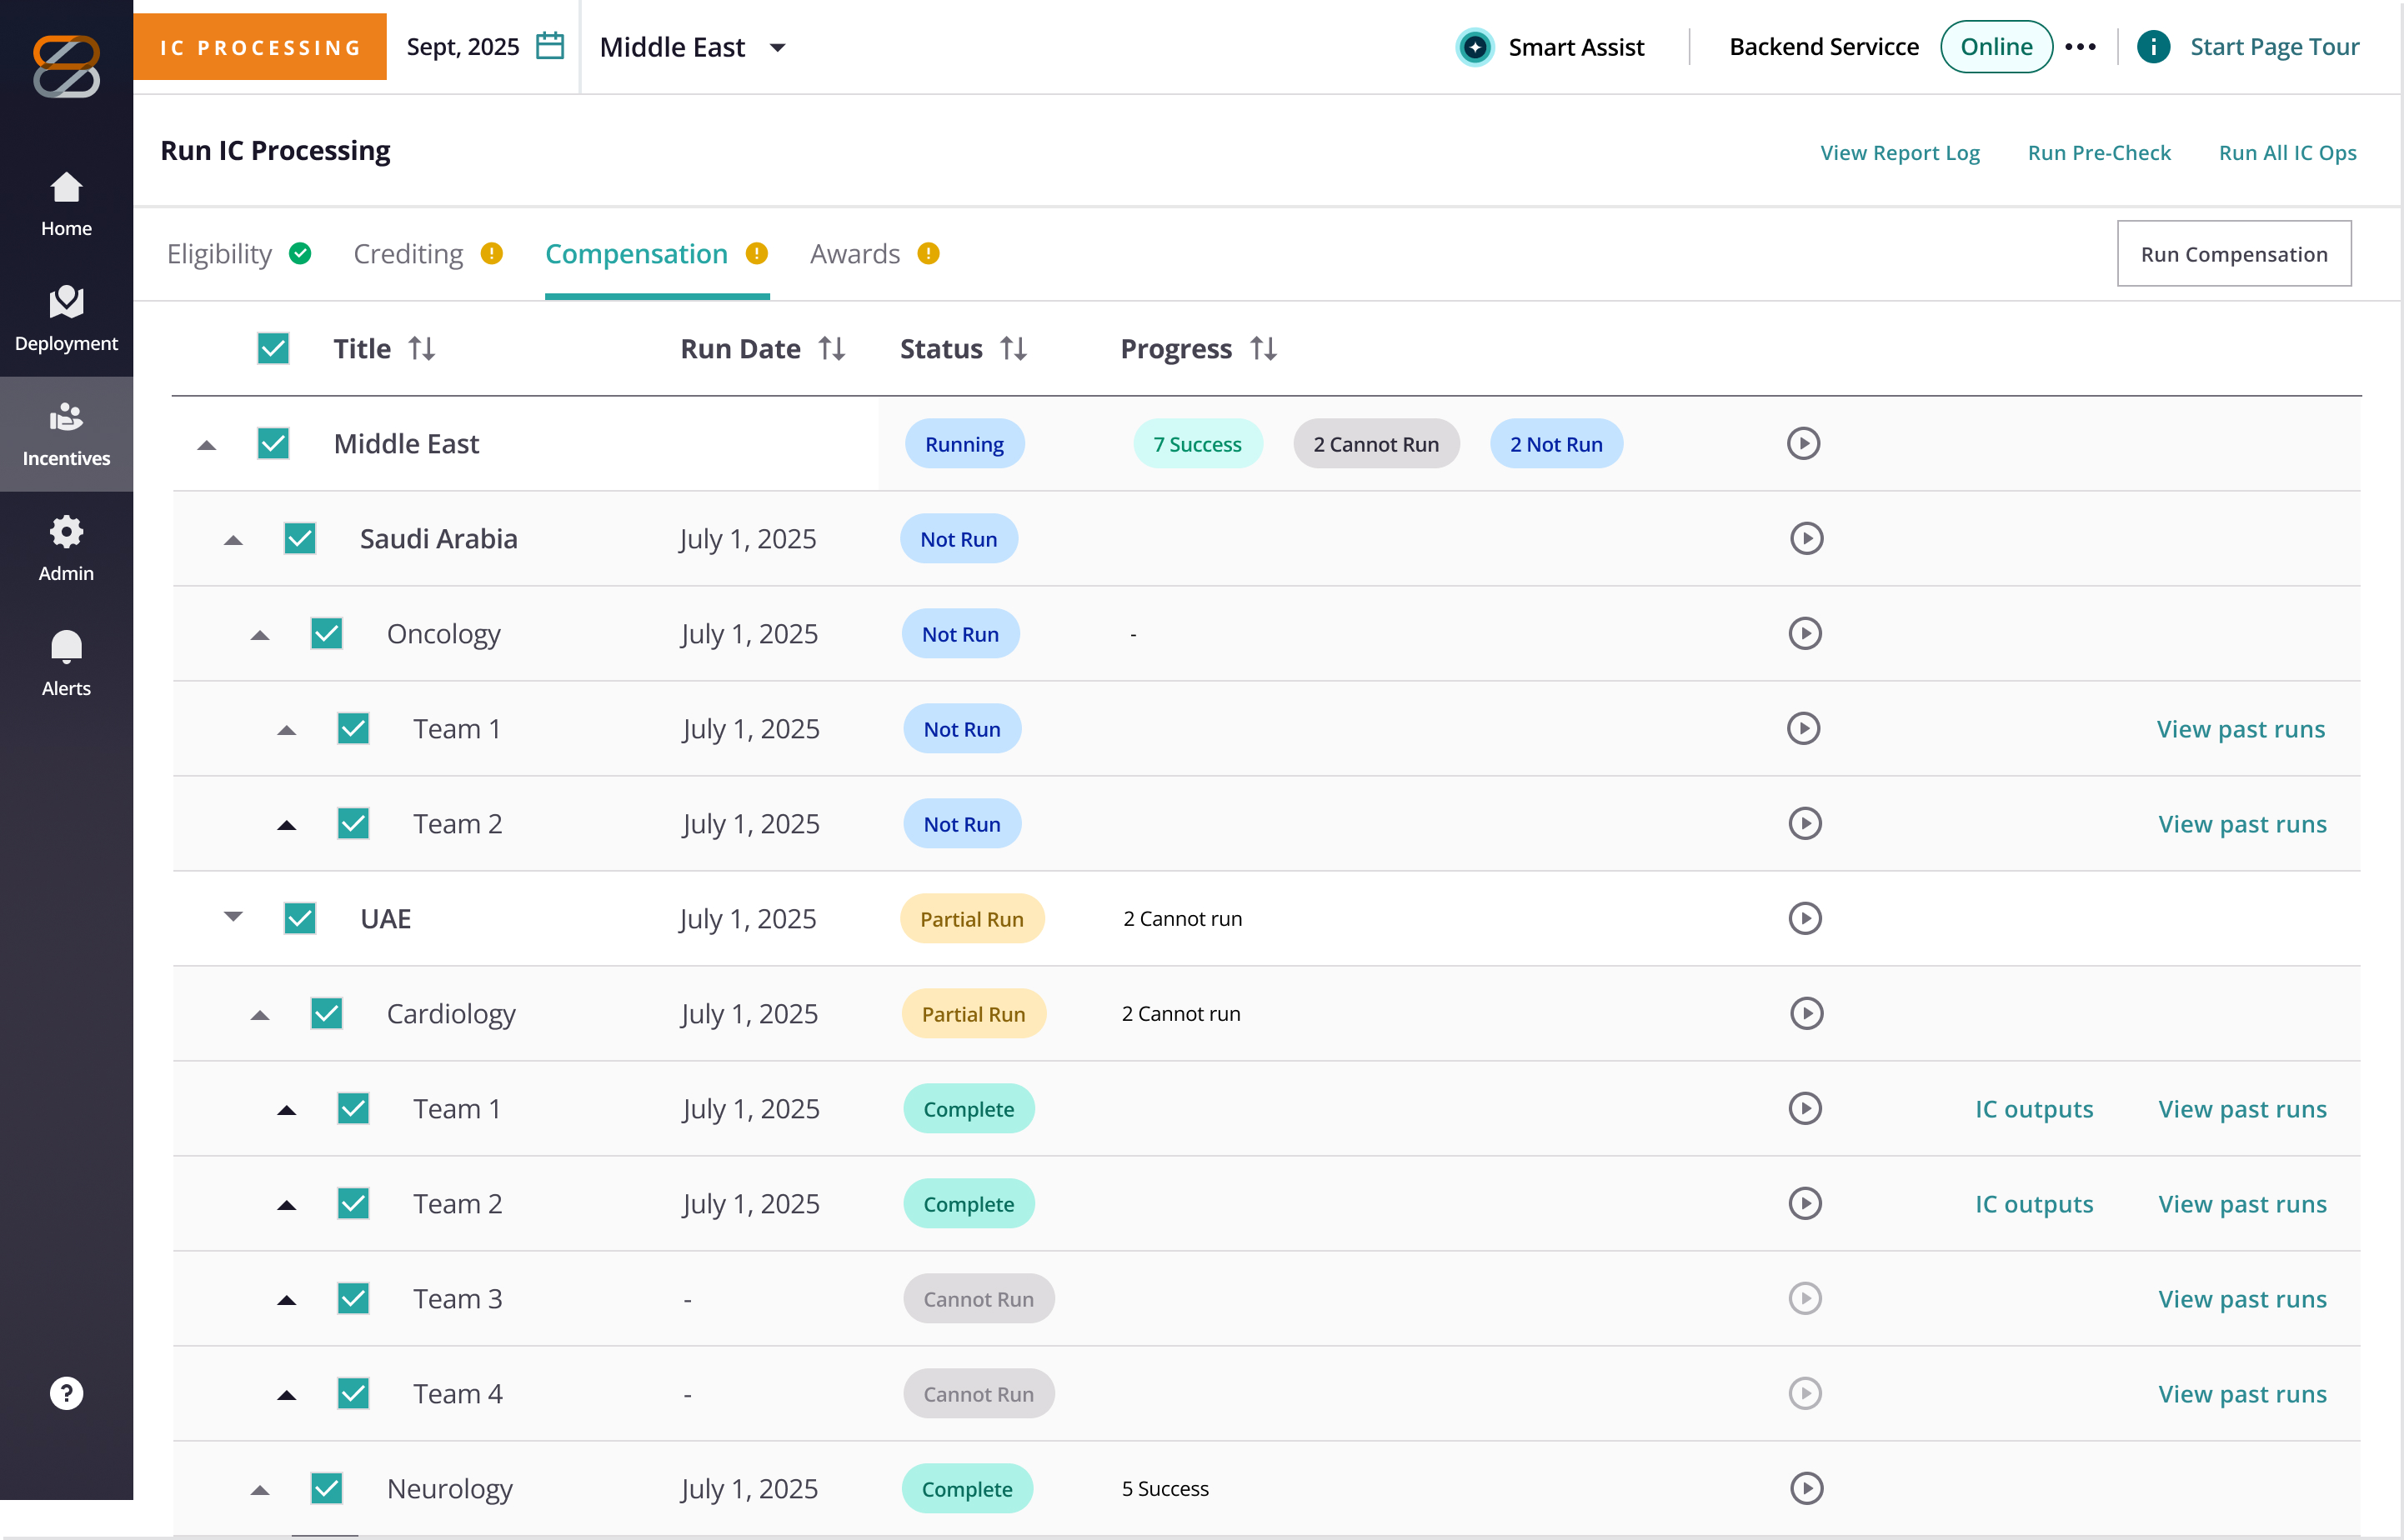The width and height of the screenshot is (2404, 1540).
Task: Uncheck the UAE row checkbox
Action: [300, 919]
